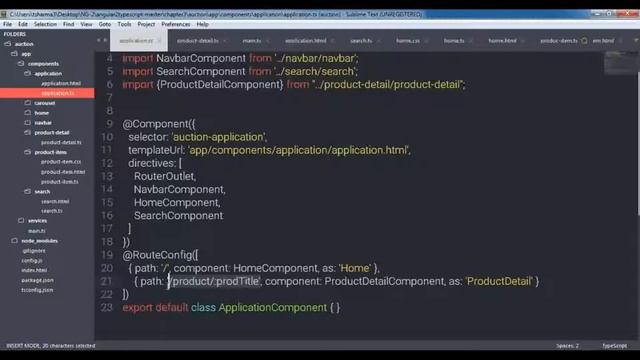Switch to the home.html tab
The image size is (640, 360).
(x=502, y=41)
